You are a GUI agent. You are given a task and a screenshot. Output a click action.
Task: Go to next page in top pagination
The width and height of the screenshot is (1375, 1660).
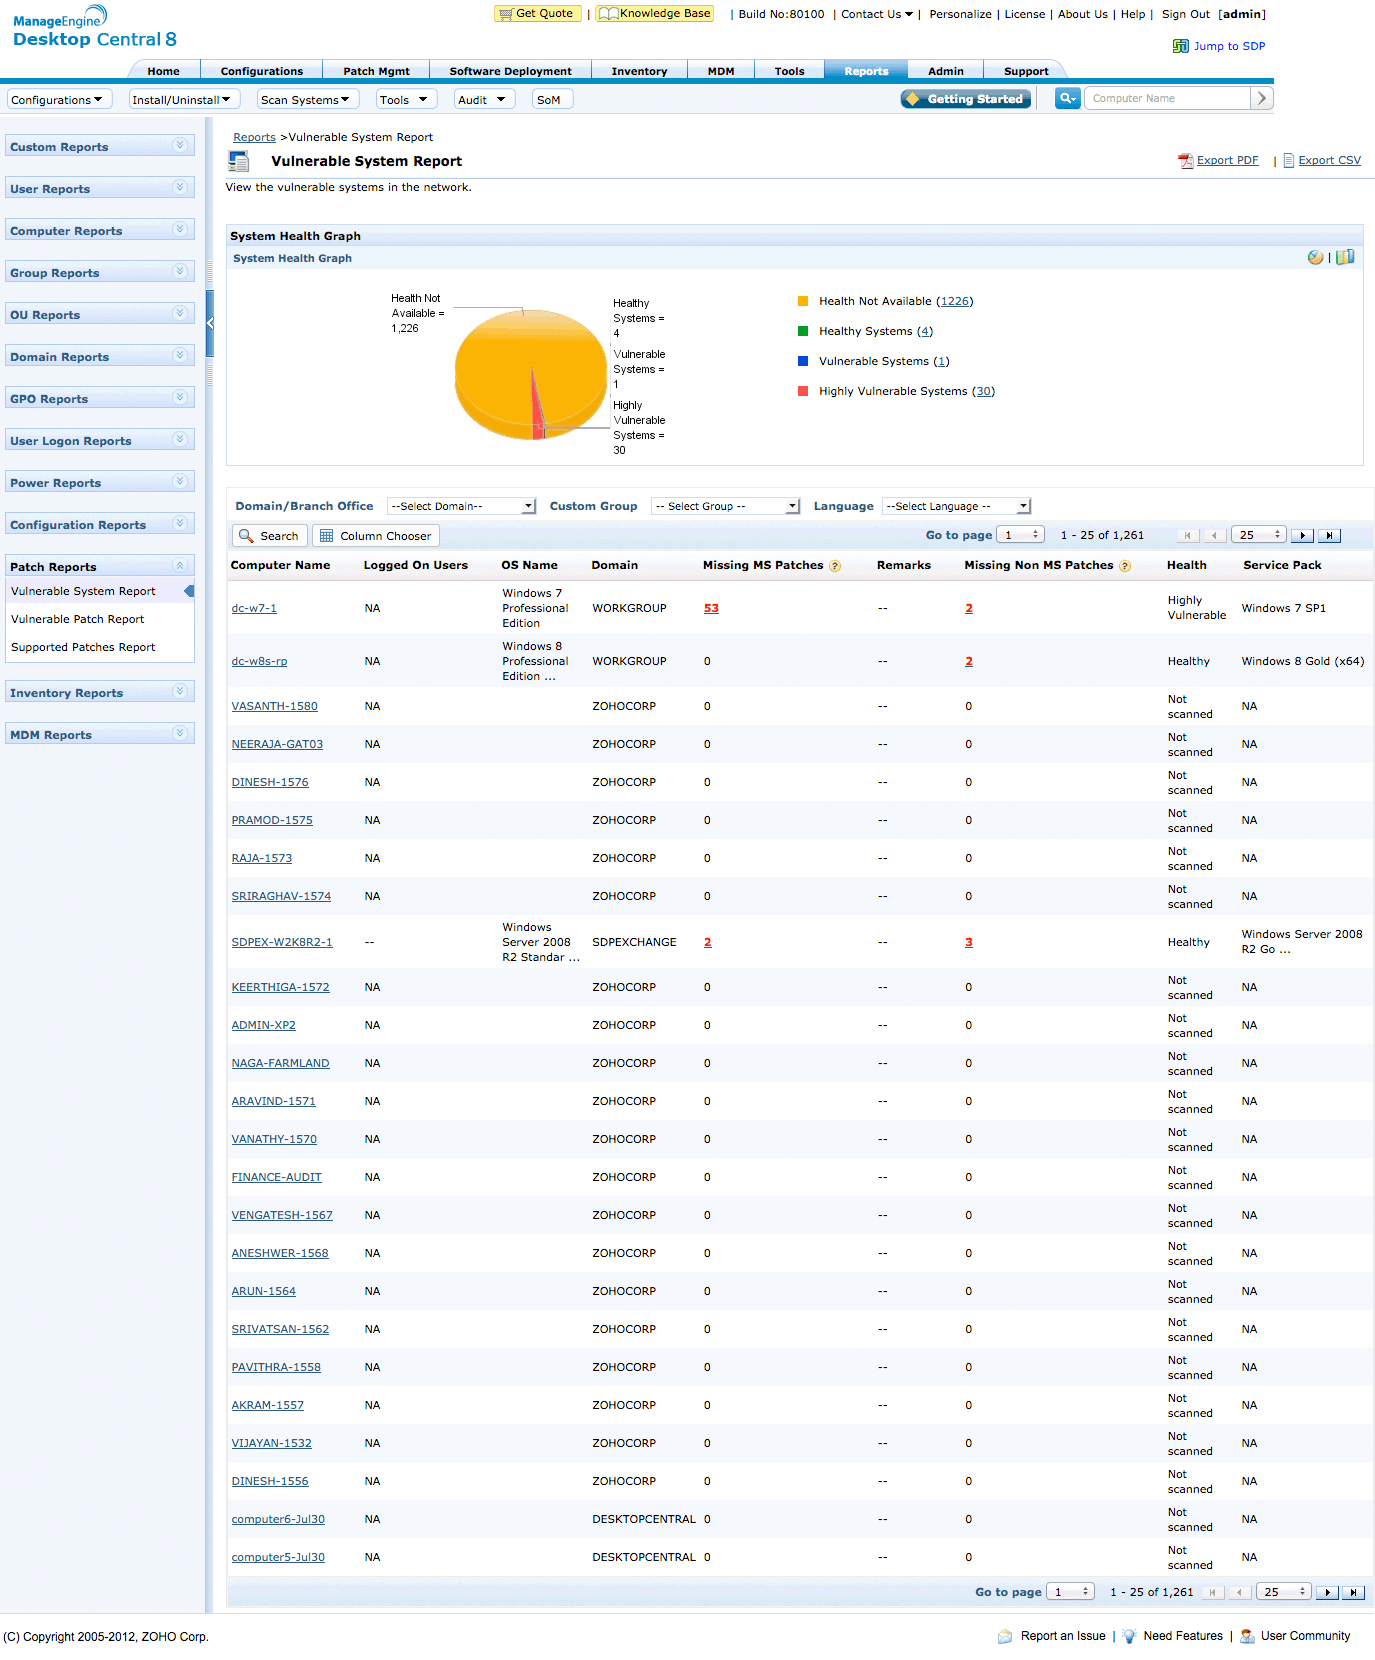coord(1302,536)
